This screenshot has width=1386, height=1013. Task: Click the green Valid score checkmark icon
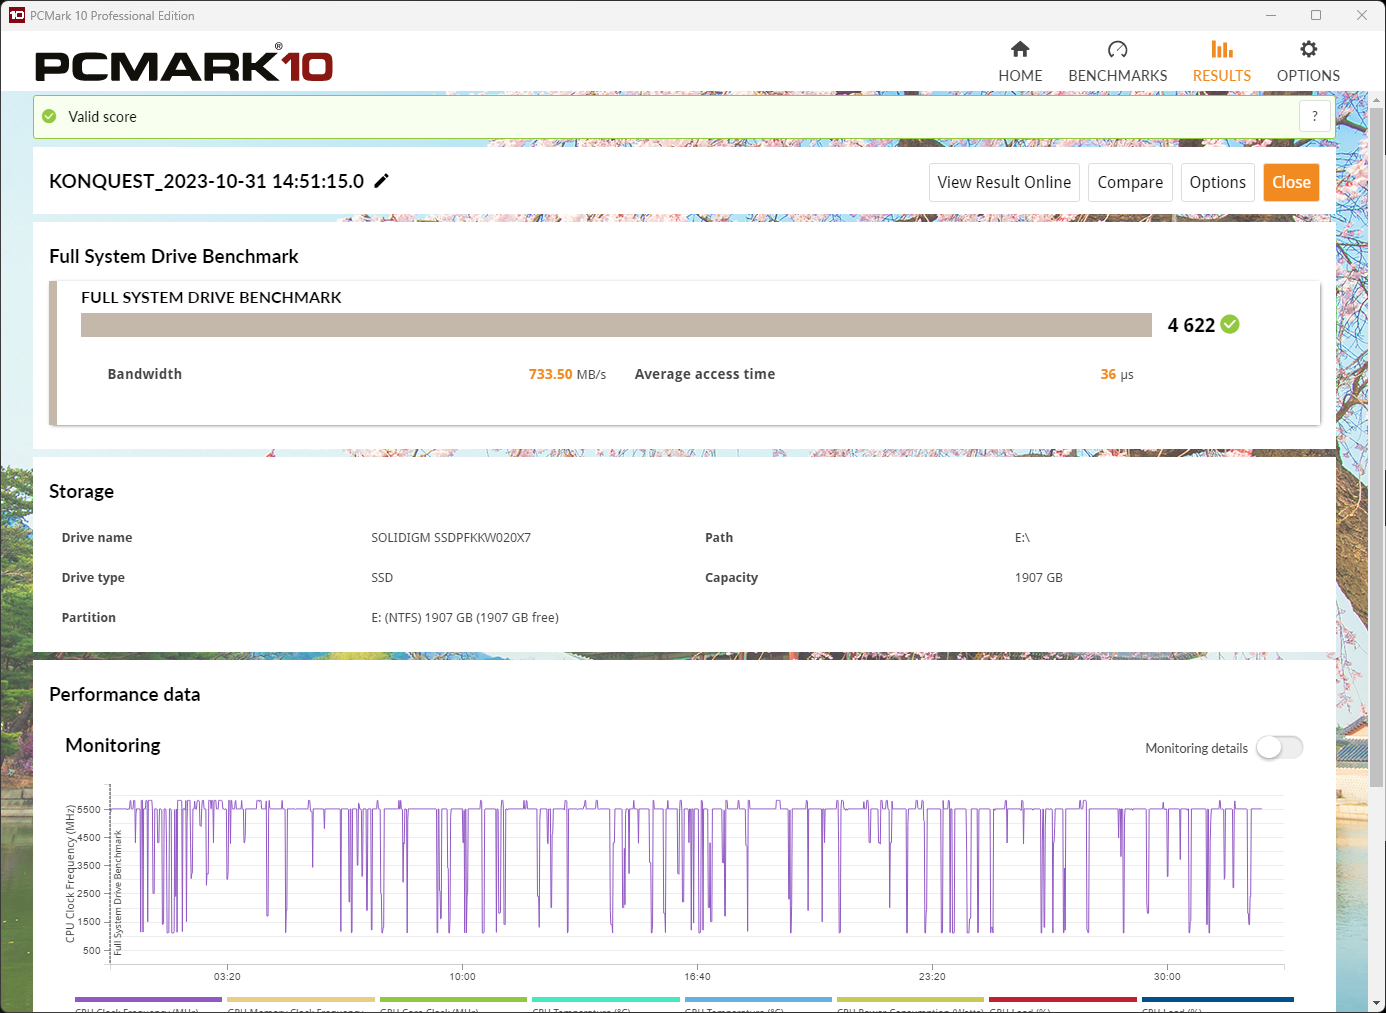coord(49,117)
